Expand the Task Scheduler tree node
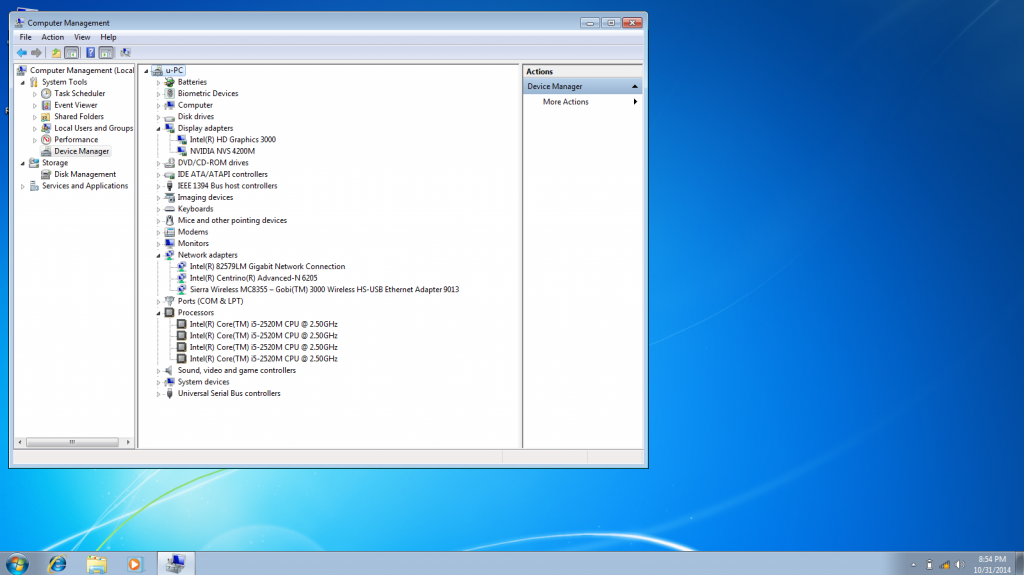 tap(35, 94)
